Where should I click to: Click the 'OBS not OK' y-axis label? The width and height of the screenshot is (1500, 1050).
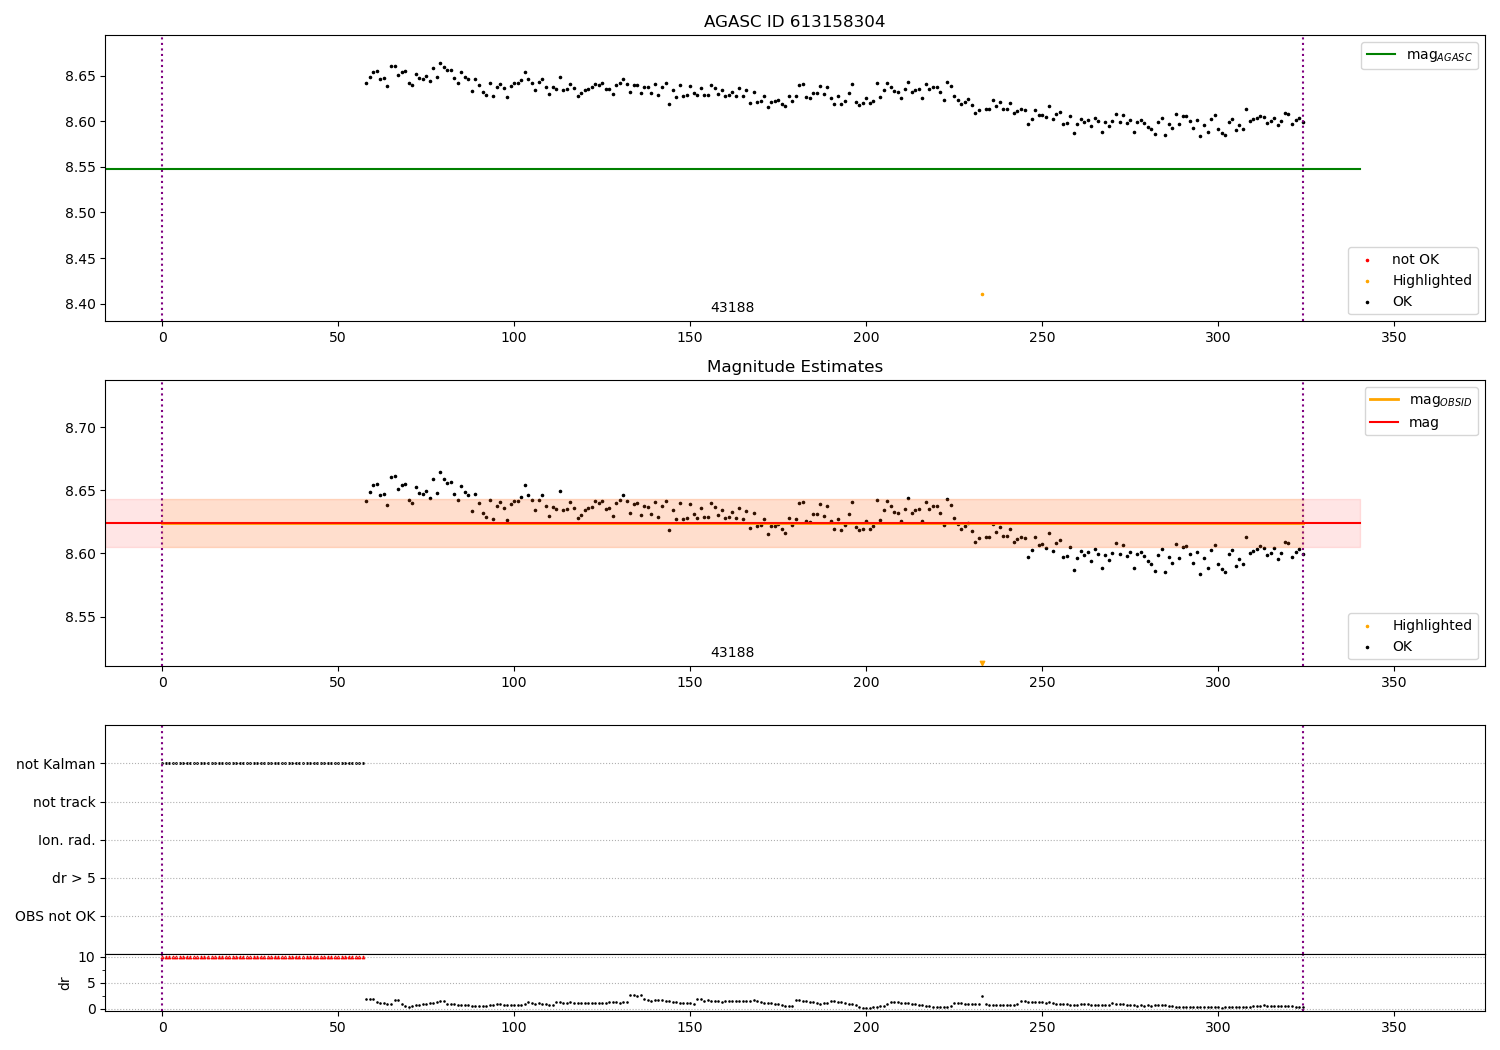click(55, 916)
